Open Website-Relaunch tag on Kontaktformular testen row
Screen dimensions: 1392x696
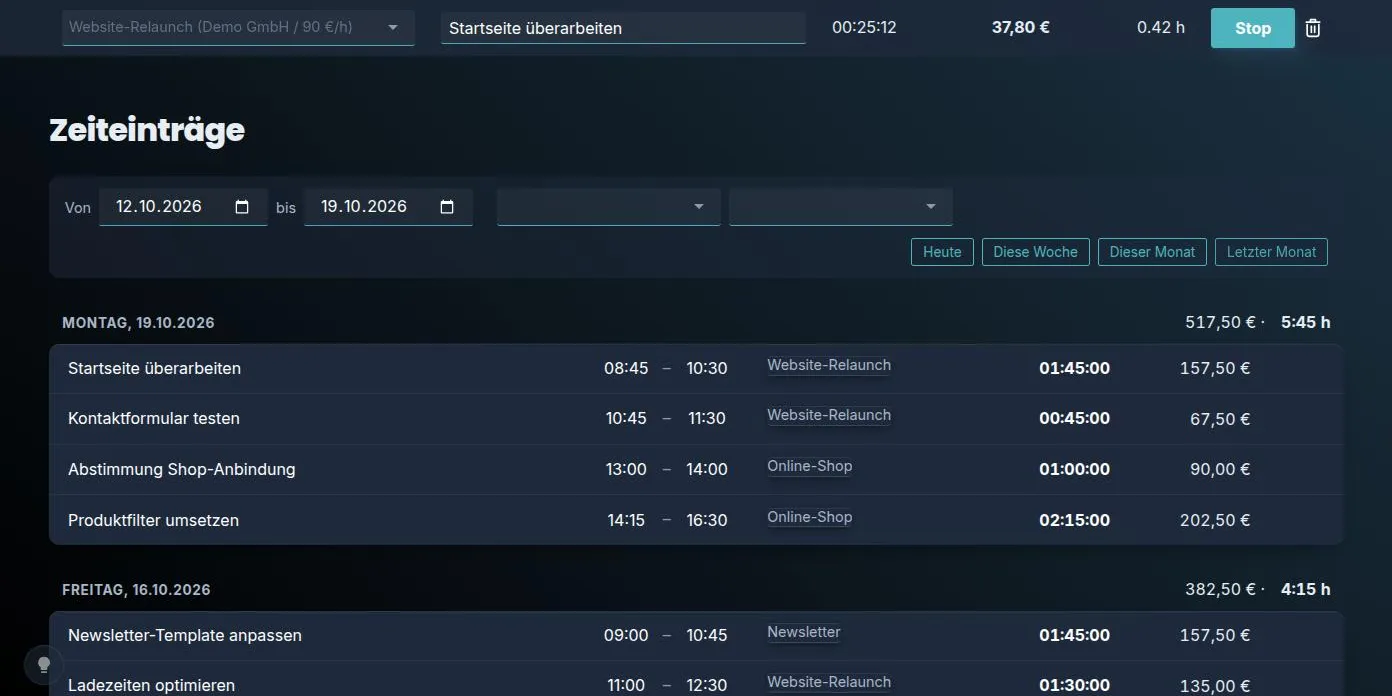[x=829, y=416]
